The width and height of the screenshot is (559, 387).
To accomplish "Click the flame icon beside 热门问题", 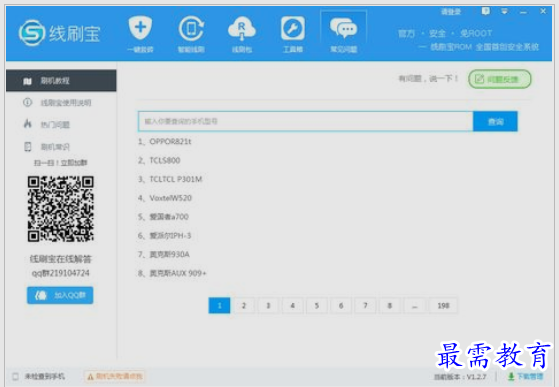I will [x=27, y=124].
